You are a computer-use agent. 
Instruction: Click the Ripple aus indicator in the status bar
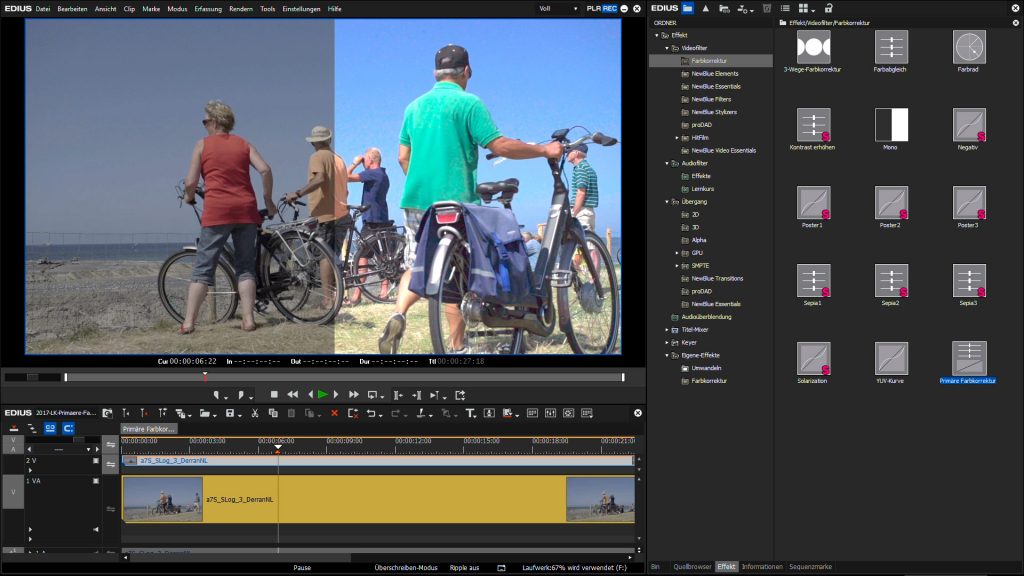pyautogui.click(x=466, y=567)
